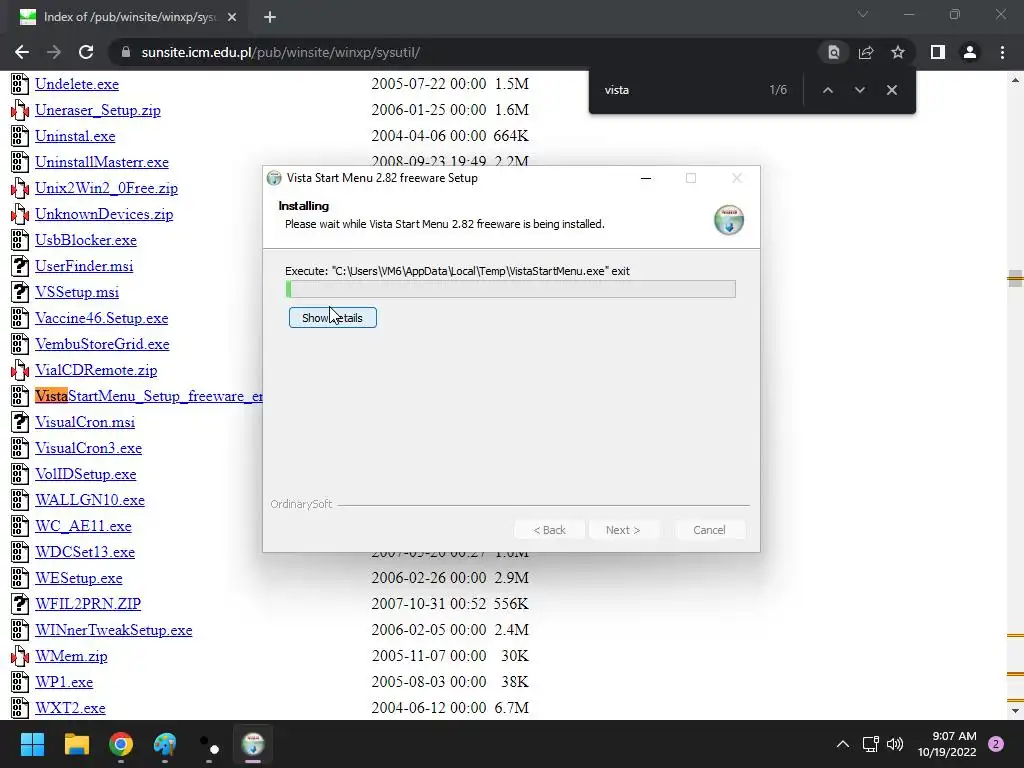Reload the sunsite page
Image resolution: width=1024 pixels, height=768 pixels.
(86, 52)
